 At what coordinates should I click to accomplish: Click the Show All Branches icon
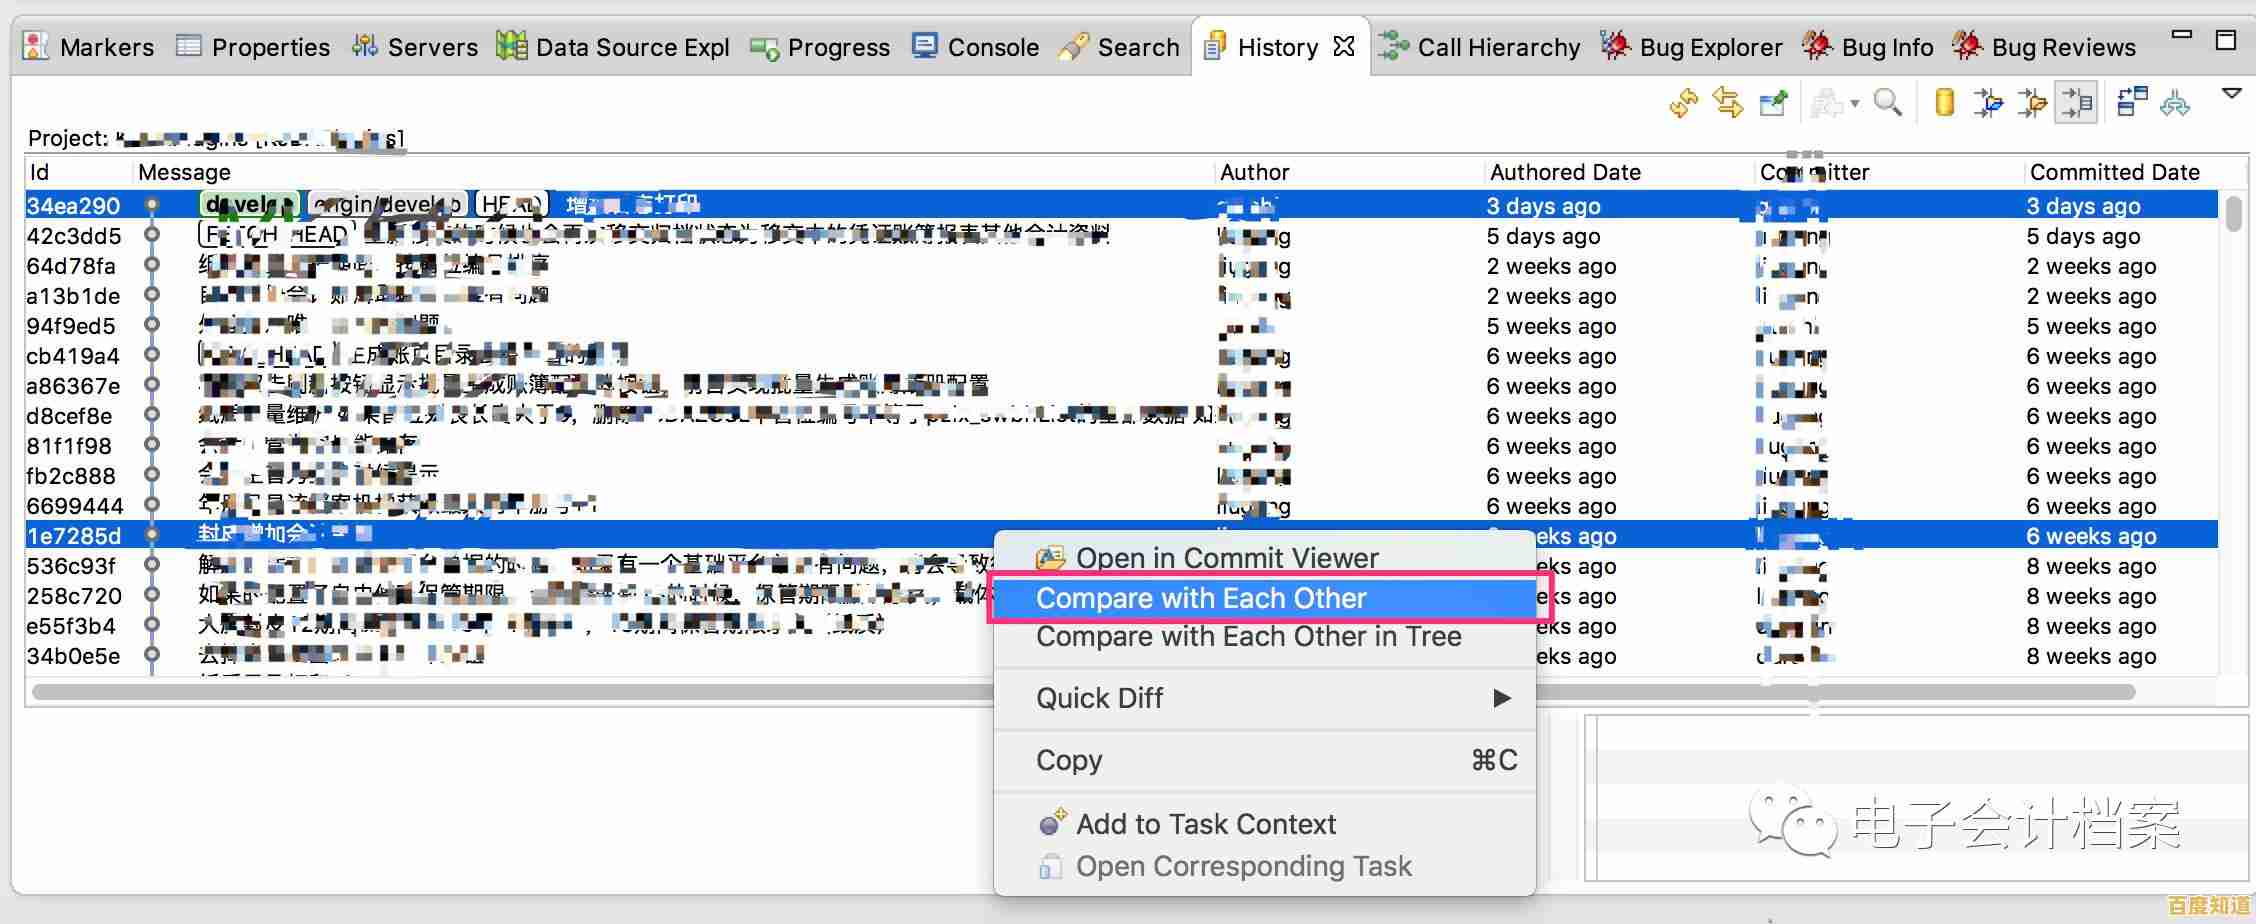point(2175,103)
